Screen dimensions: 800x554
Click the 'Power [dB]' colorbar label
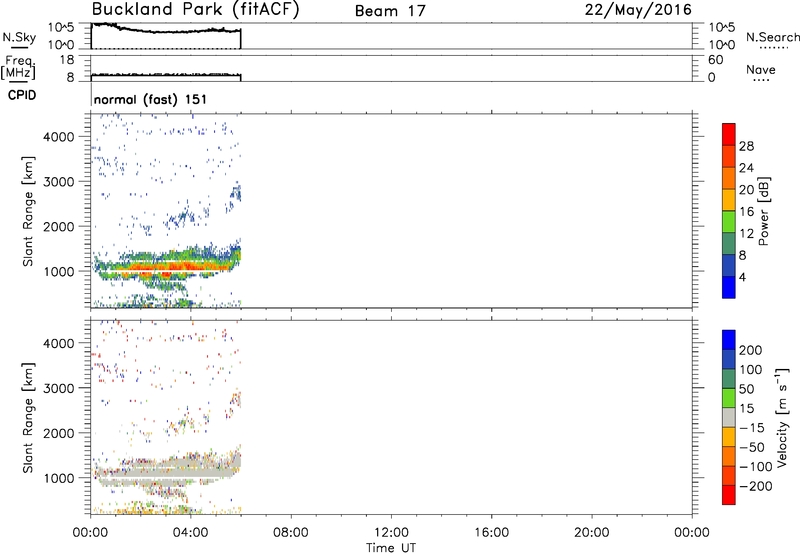(x=763, y=211)
